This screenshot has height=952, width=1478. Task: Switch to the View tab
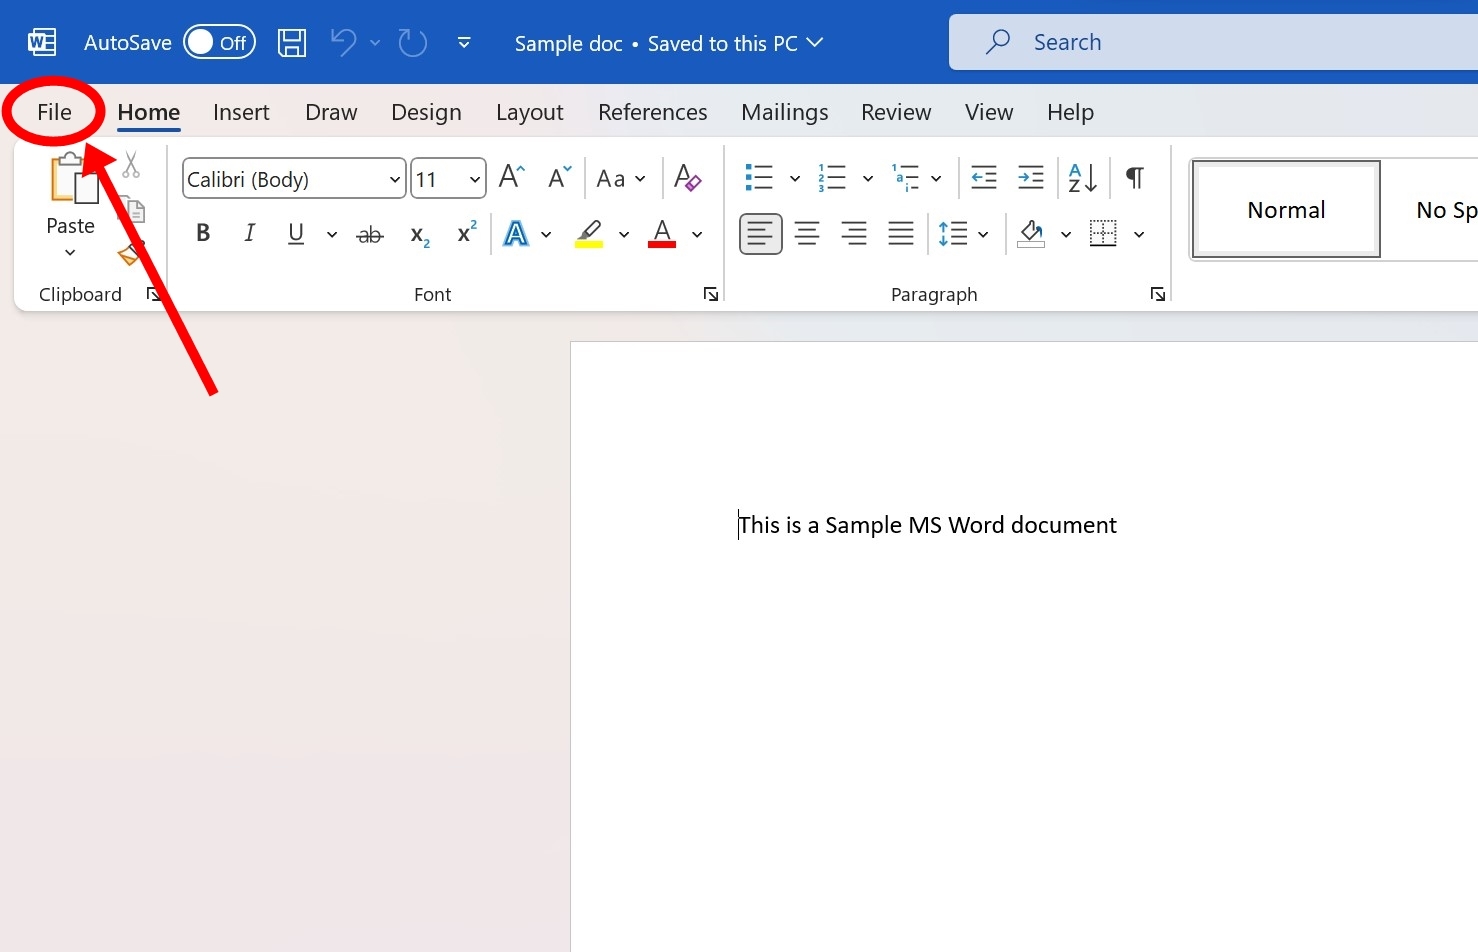point(989,112)
